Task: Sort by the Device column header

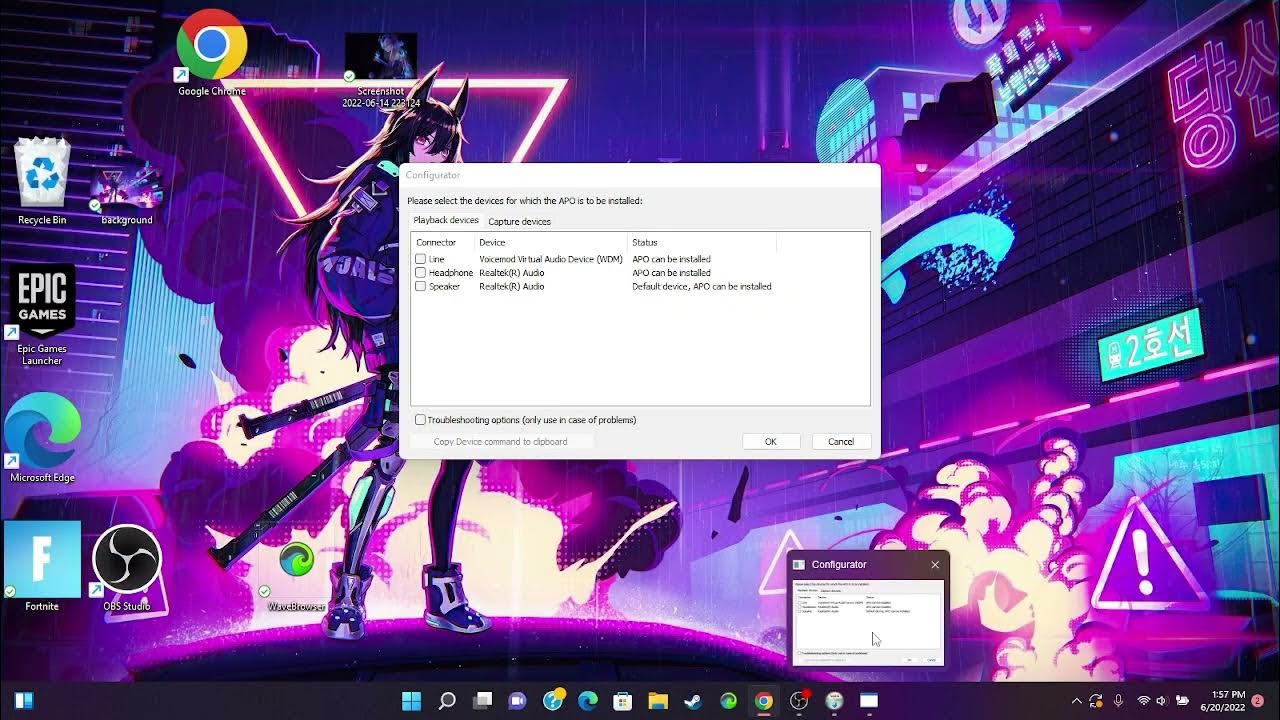Action: click(x=551, y=242)
